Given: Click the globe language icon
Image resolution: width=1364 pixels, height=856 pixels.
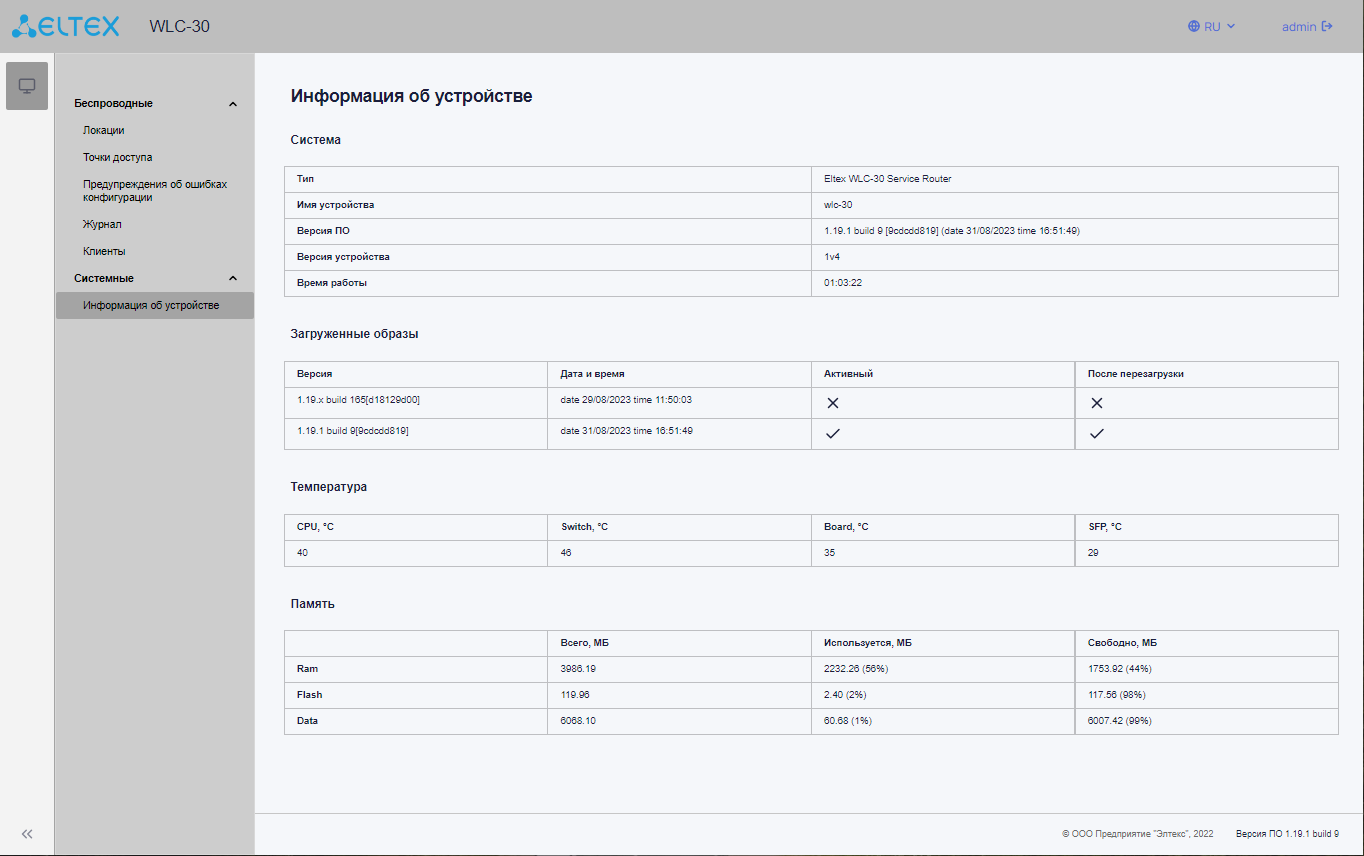Looking at the screenshot, I should coord(1194,27).
